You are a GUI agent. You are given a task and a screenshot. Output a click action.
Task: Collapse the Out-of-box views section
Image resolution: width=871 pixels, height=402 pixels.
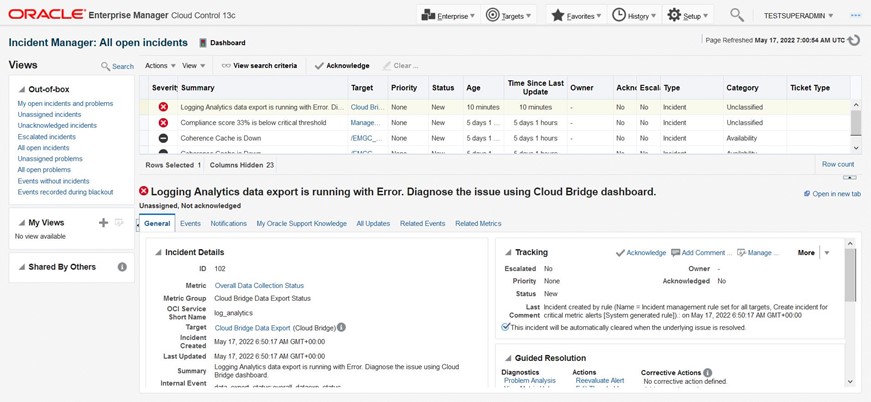[22, 89]
